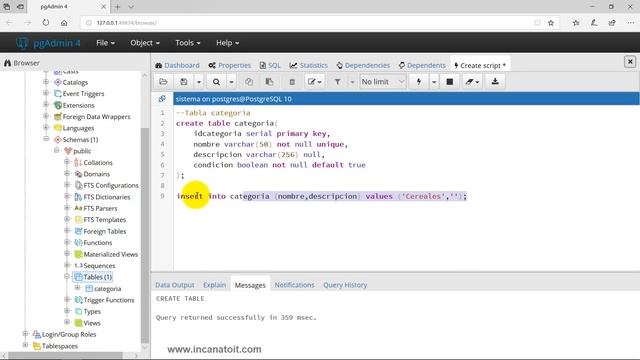Image resolution: width=640 pixels, height=360 pixels.
Task: Click the Save file icon
Action: tap(184, 82)
